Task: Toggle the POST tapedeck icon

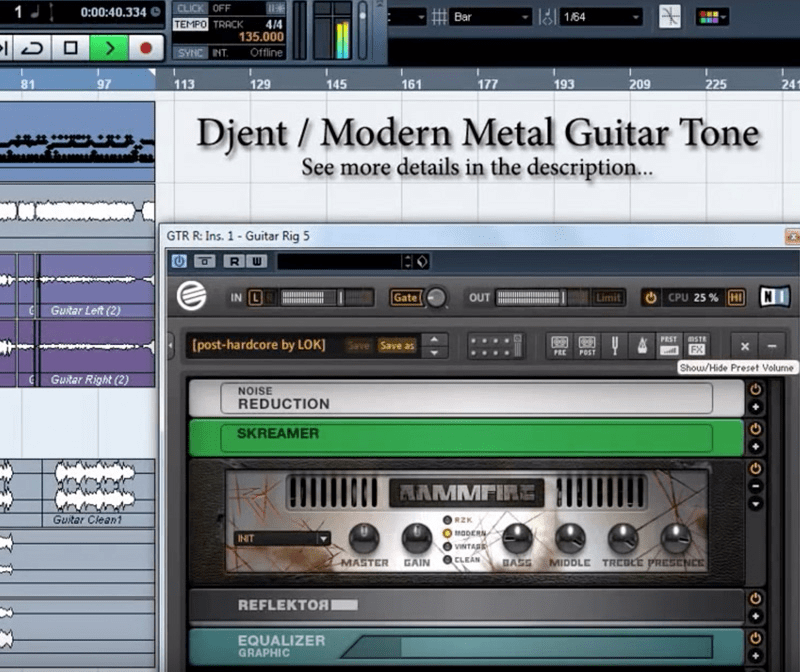Action: tap(587, 346)
